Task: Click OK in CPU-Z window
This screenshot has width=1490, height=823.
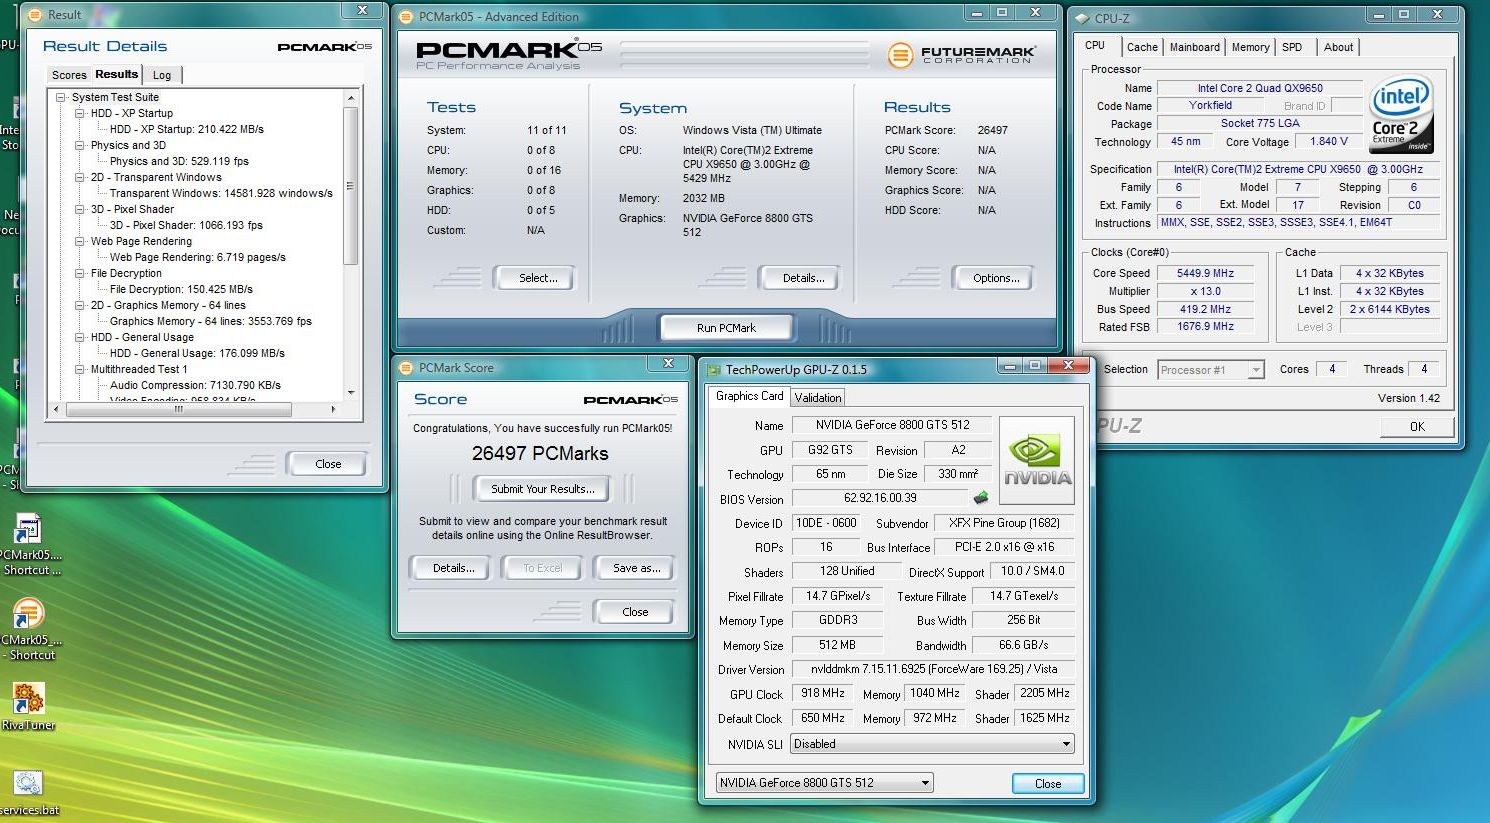Action: pos(1417,427)
